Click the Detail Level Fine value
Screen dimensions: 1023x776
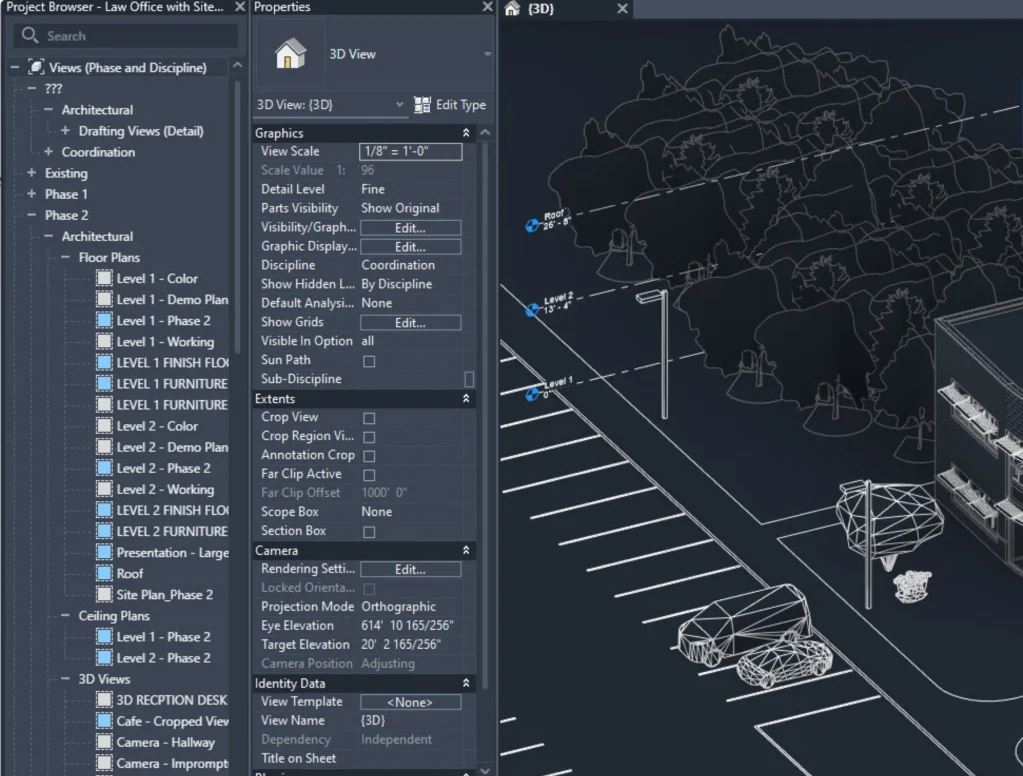[x=373, y=189]
